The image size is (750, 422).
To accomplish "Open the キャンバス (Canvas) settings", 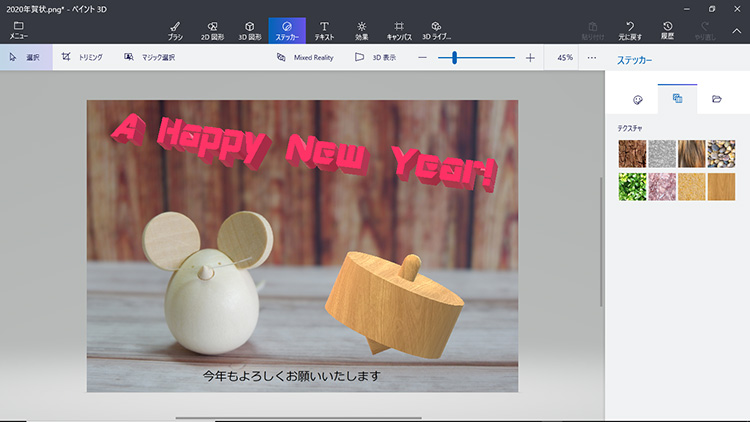I will (399, 29).
